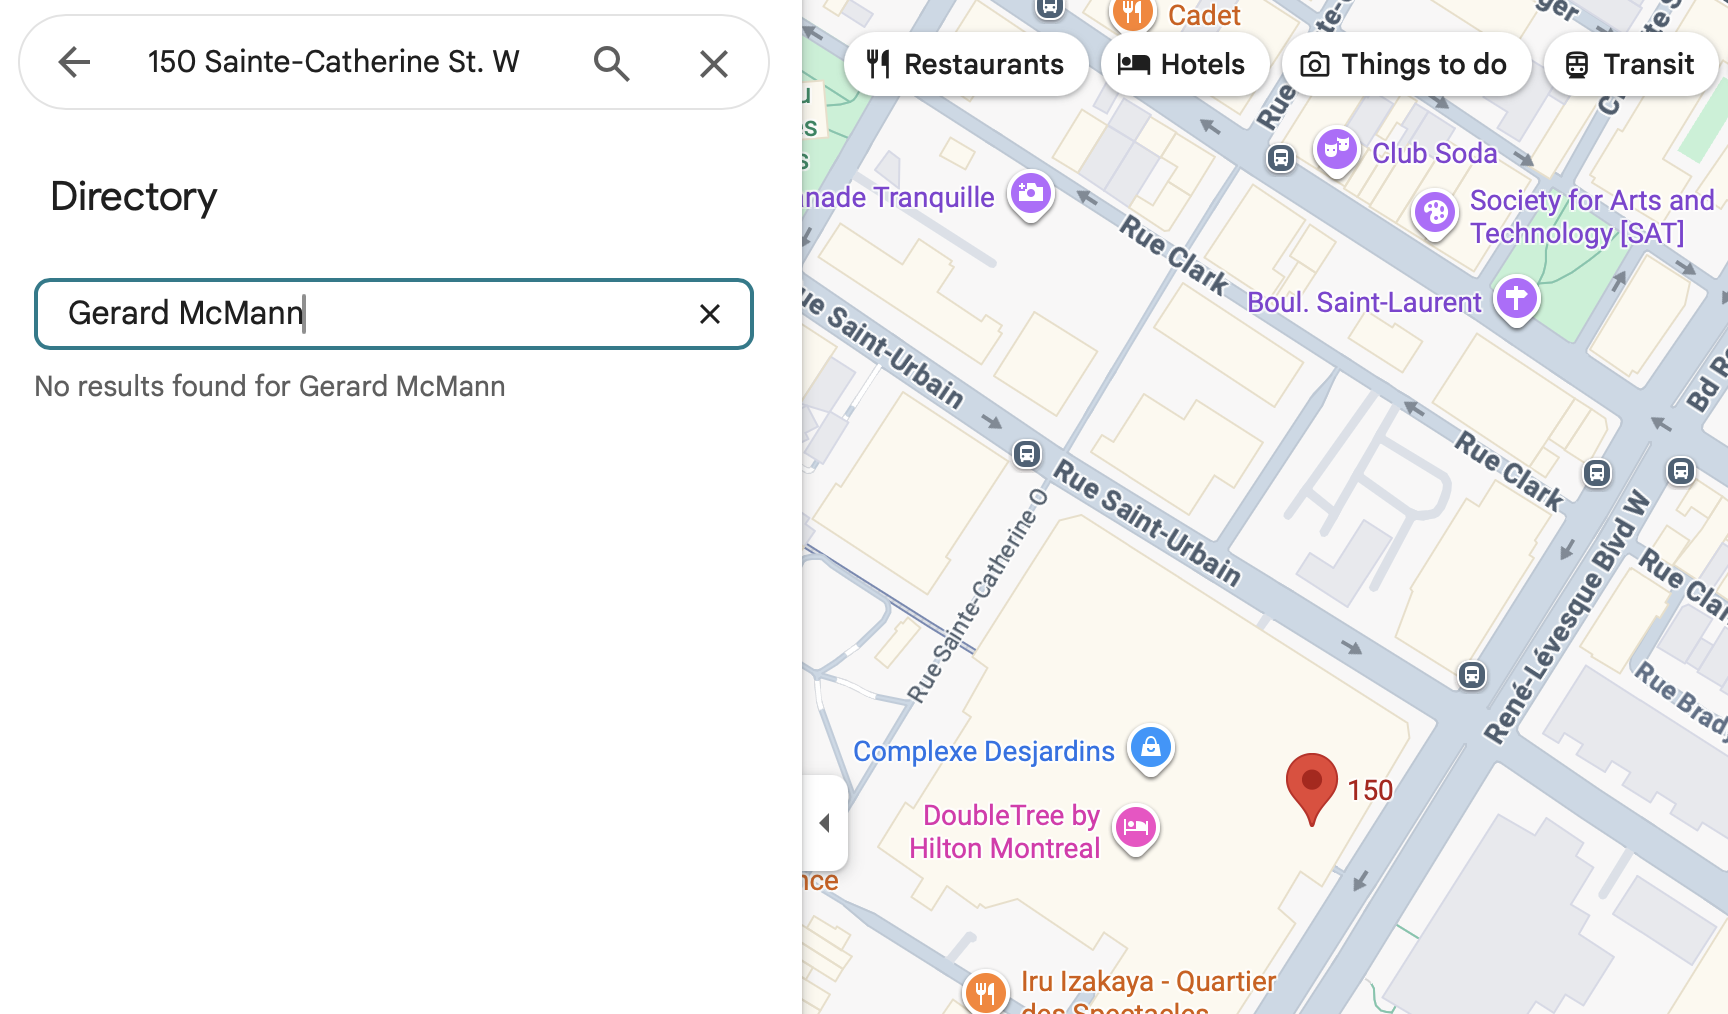This screenshot has width=1728, height=1014.
Task: Select the "Boul. Saint-Laurent" place label
Action: click(x=1364, y=302)
